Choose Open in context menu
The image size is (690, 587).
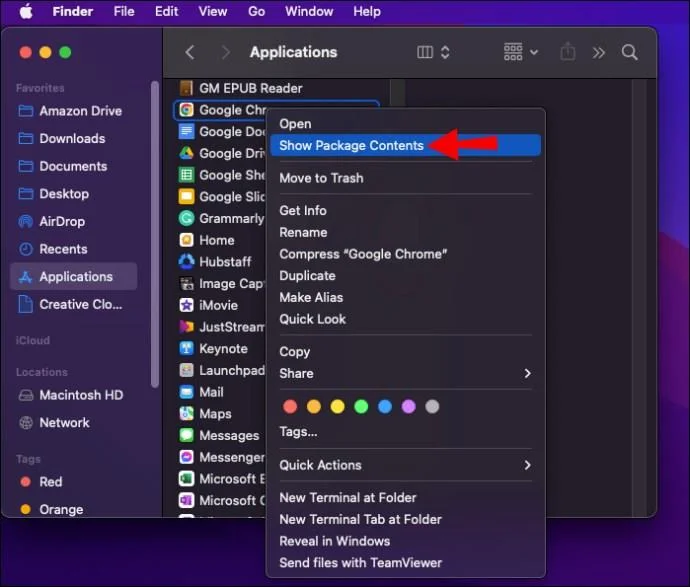pyautogui.click(x=405, y=124)
